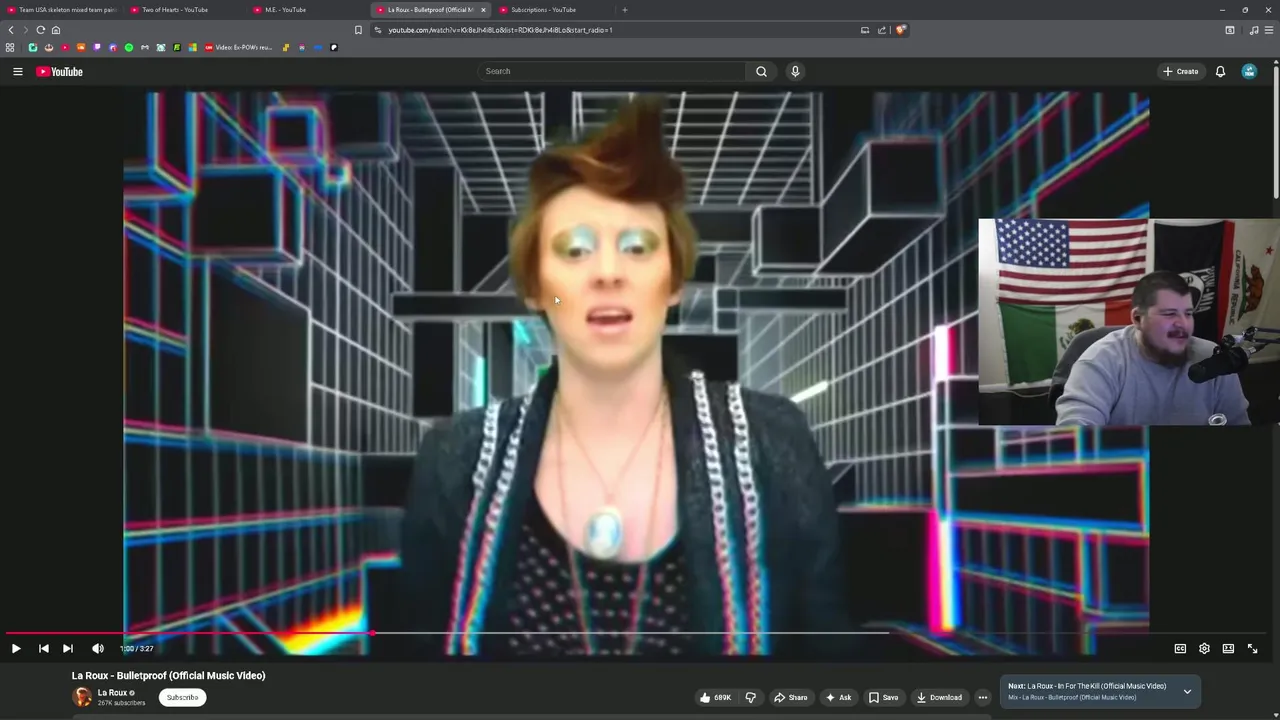Like the video with 689K likes

pos(715,697)
